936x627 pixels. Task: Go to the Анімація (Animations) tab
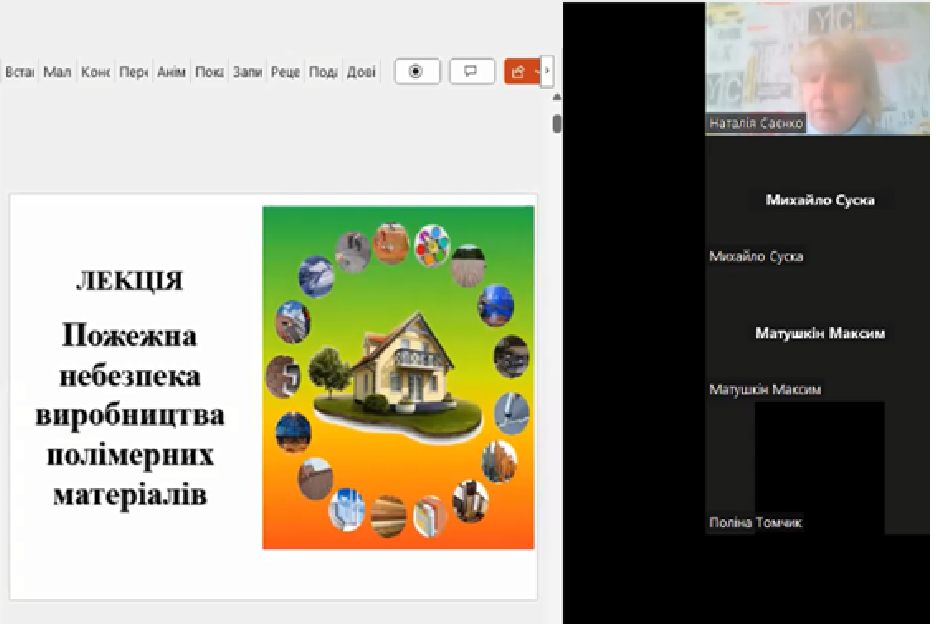click(x=172, y=72)
